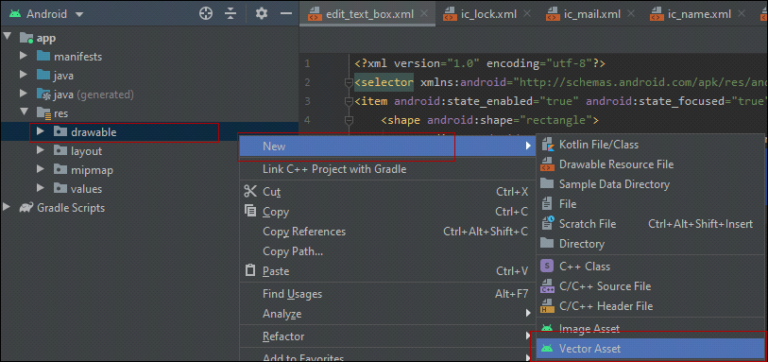768x362 pixels.
Task: Close the edit_text_box.xml tab
Action: tap(425, 14)
